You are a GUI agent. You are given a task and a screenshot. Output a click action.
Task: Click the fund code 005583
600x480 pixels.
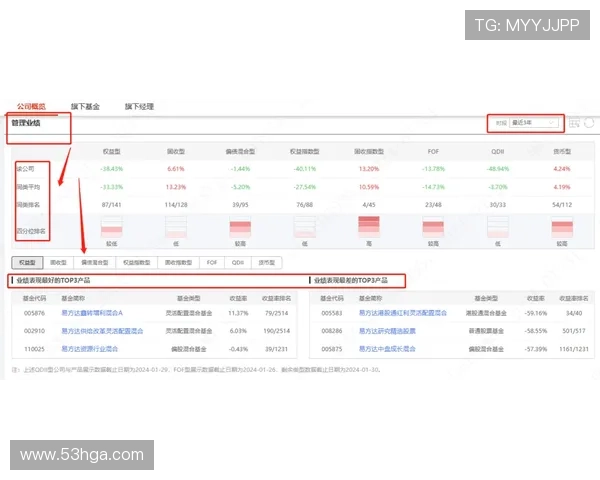pos(332,313)
